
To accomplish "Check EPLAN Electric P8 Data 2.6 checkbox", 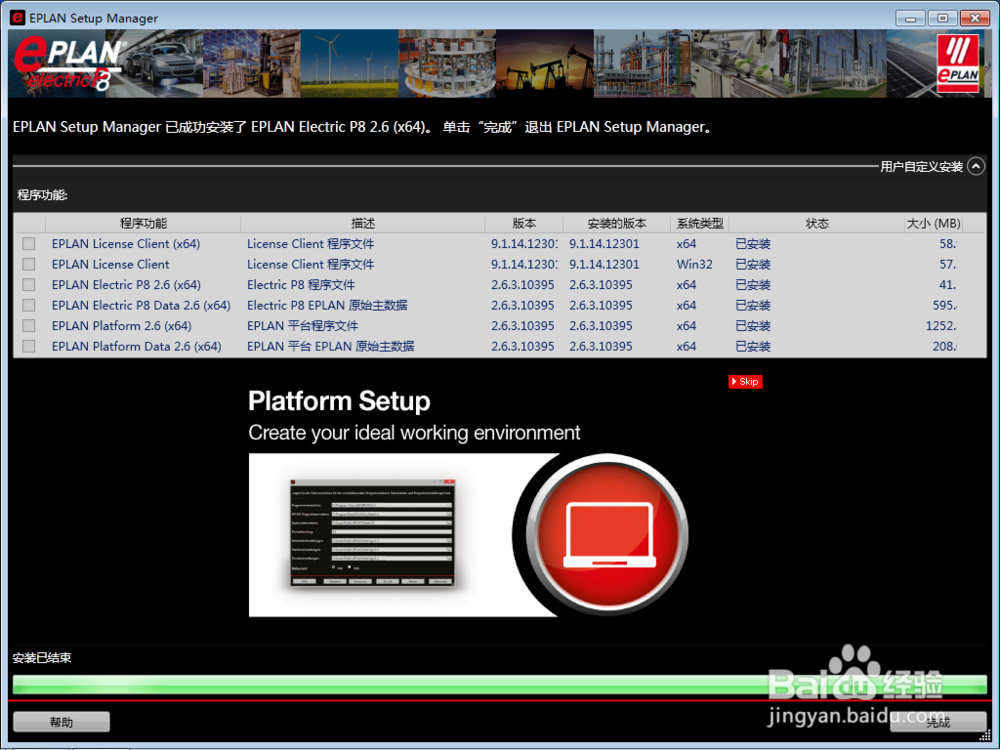I will click(29, 305).
